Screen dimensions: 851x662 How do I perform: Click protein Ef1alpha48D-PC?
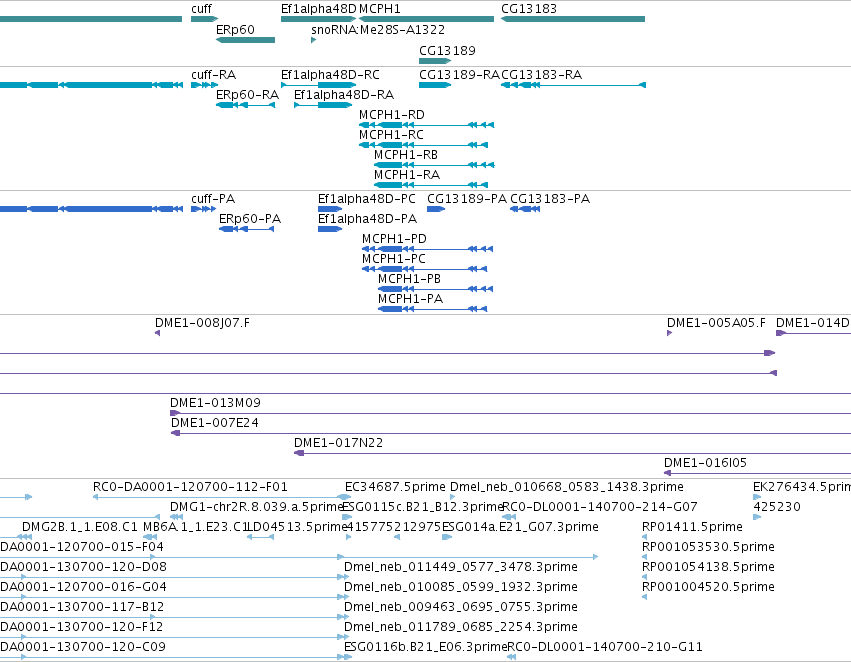pos(367,199)
